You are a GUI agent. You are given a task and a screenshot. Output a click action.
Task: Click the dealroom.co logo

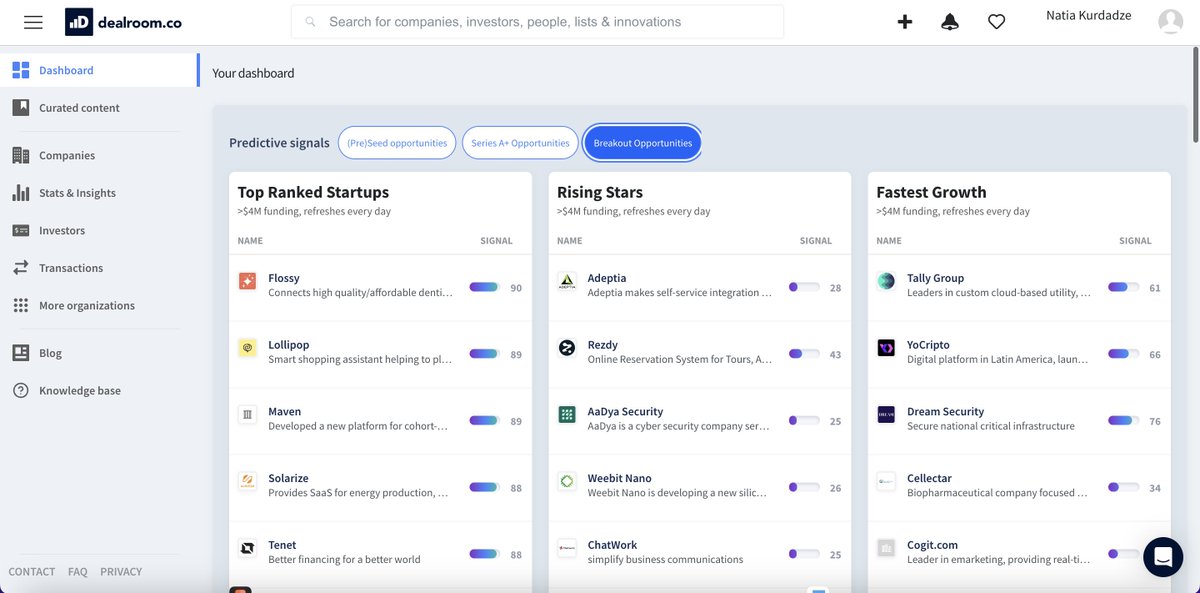123,22
